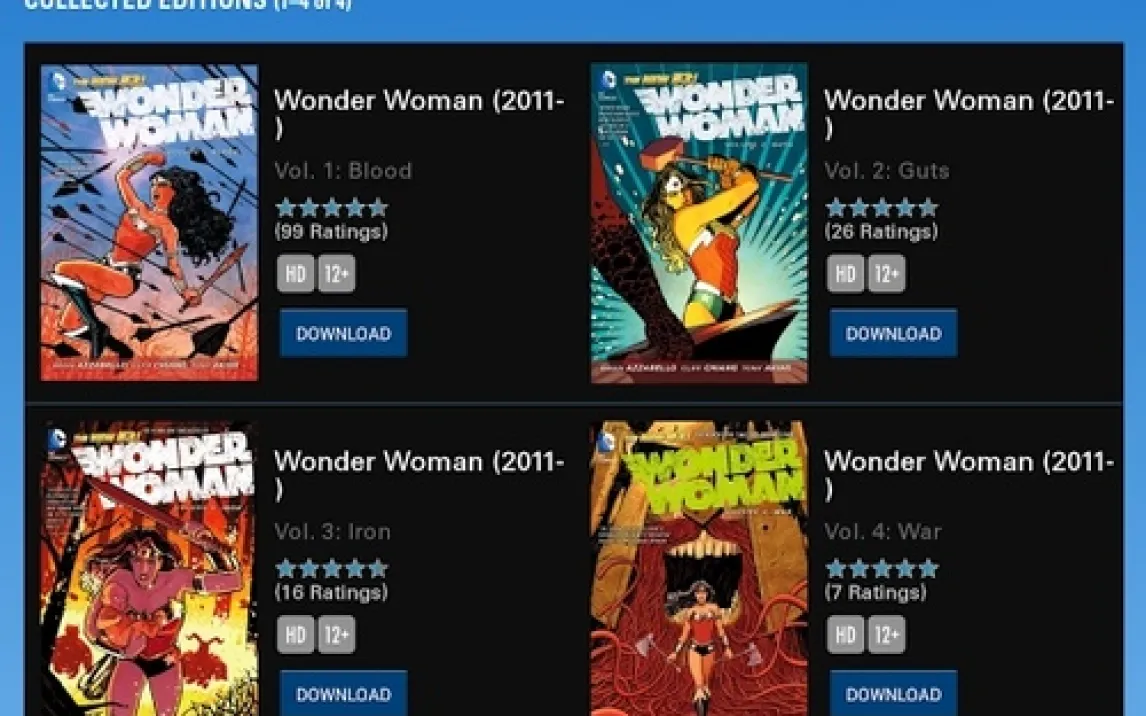The width and height of the screenshot is (1146, 716).
Task: Open the Vol. 4: War cover thumbnail
Action: point(699,568)
